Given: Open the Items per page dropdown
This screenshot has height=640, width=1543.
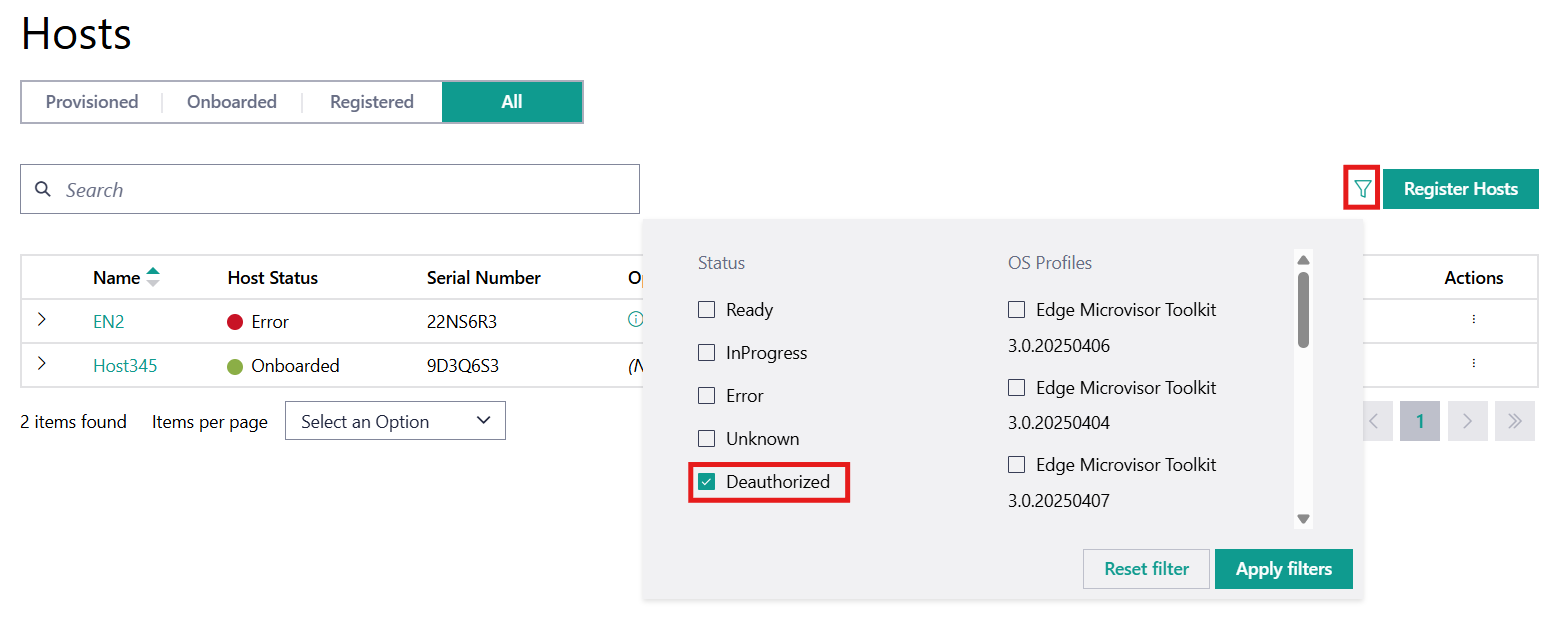Looking at the screenshot, I should click(395, 421).
